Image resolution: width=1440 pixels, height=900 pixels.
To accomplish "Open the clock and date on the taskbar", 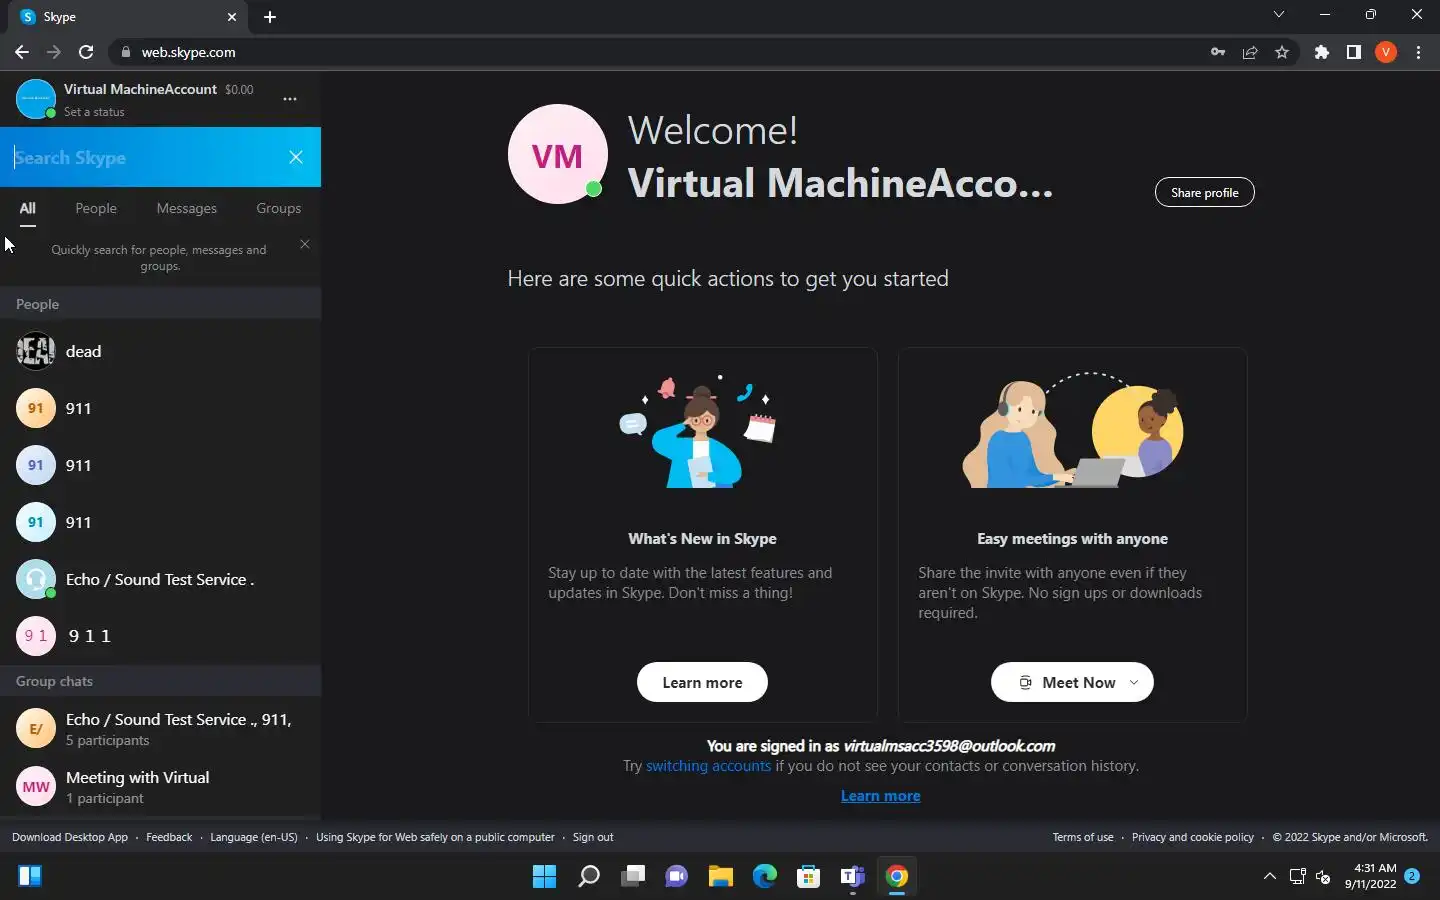I will (1370, 876).
